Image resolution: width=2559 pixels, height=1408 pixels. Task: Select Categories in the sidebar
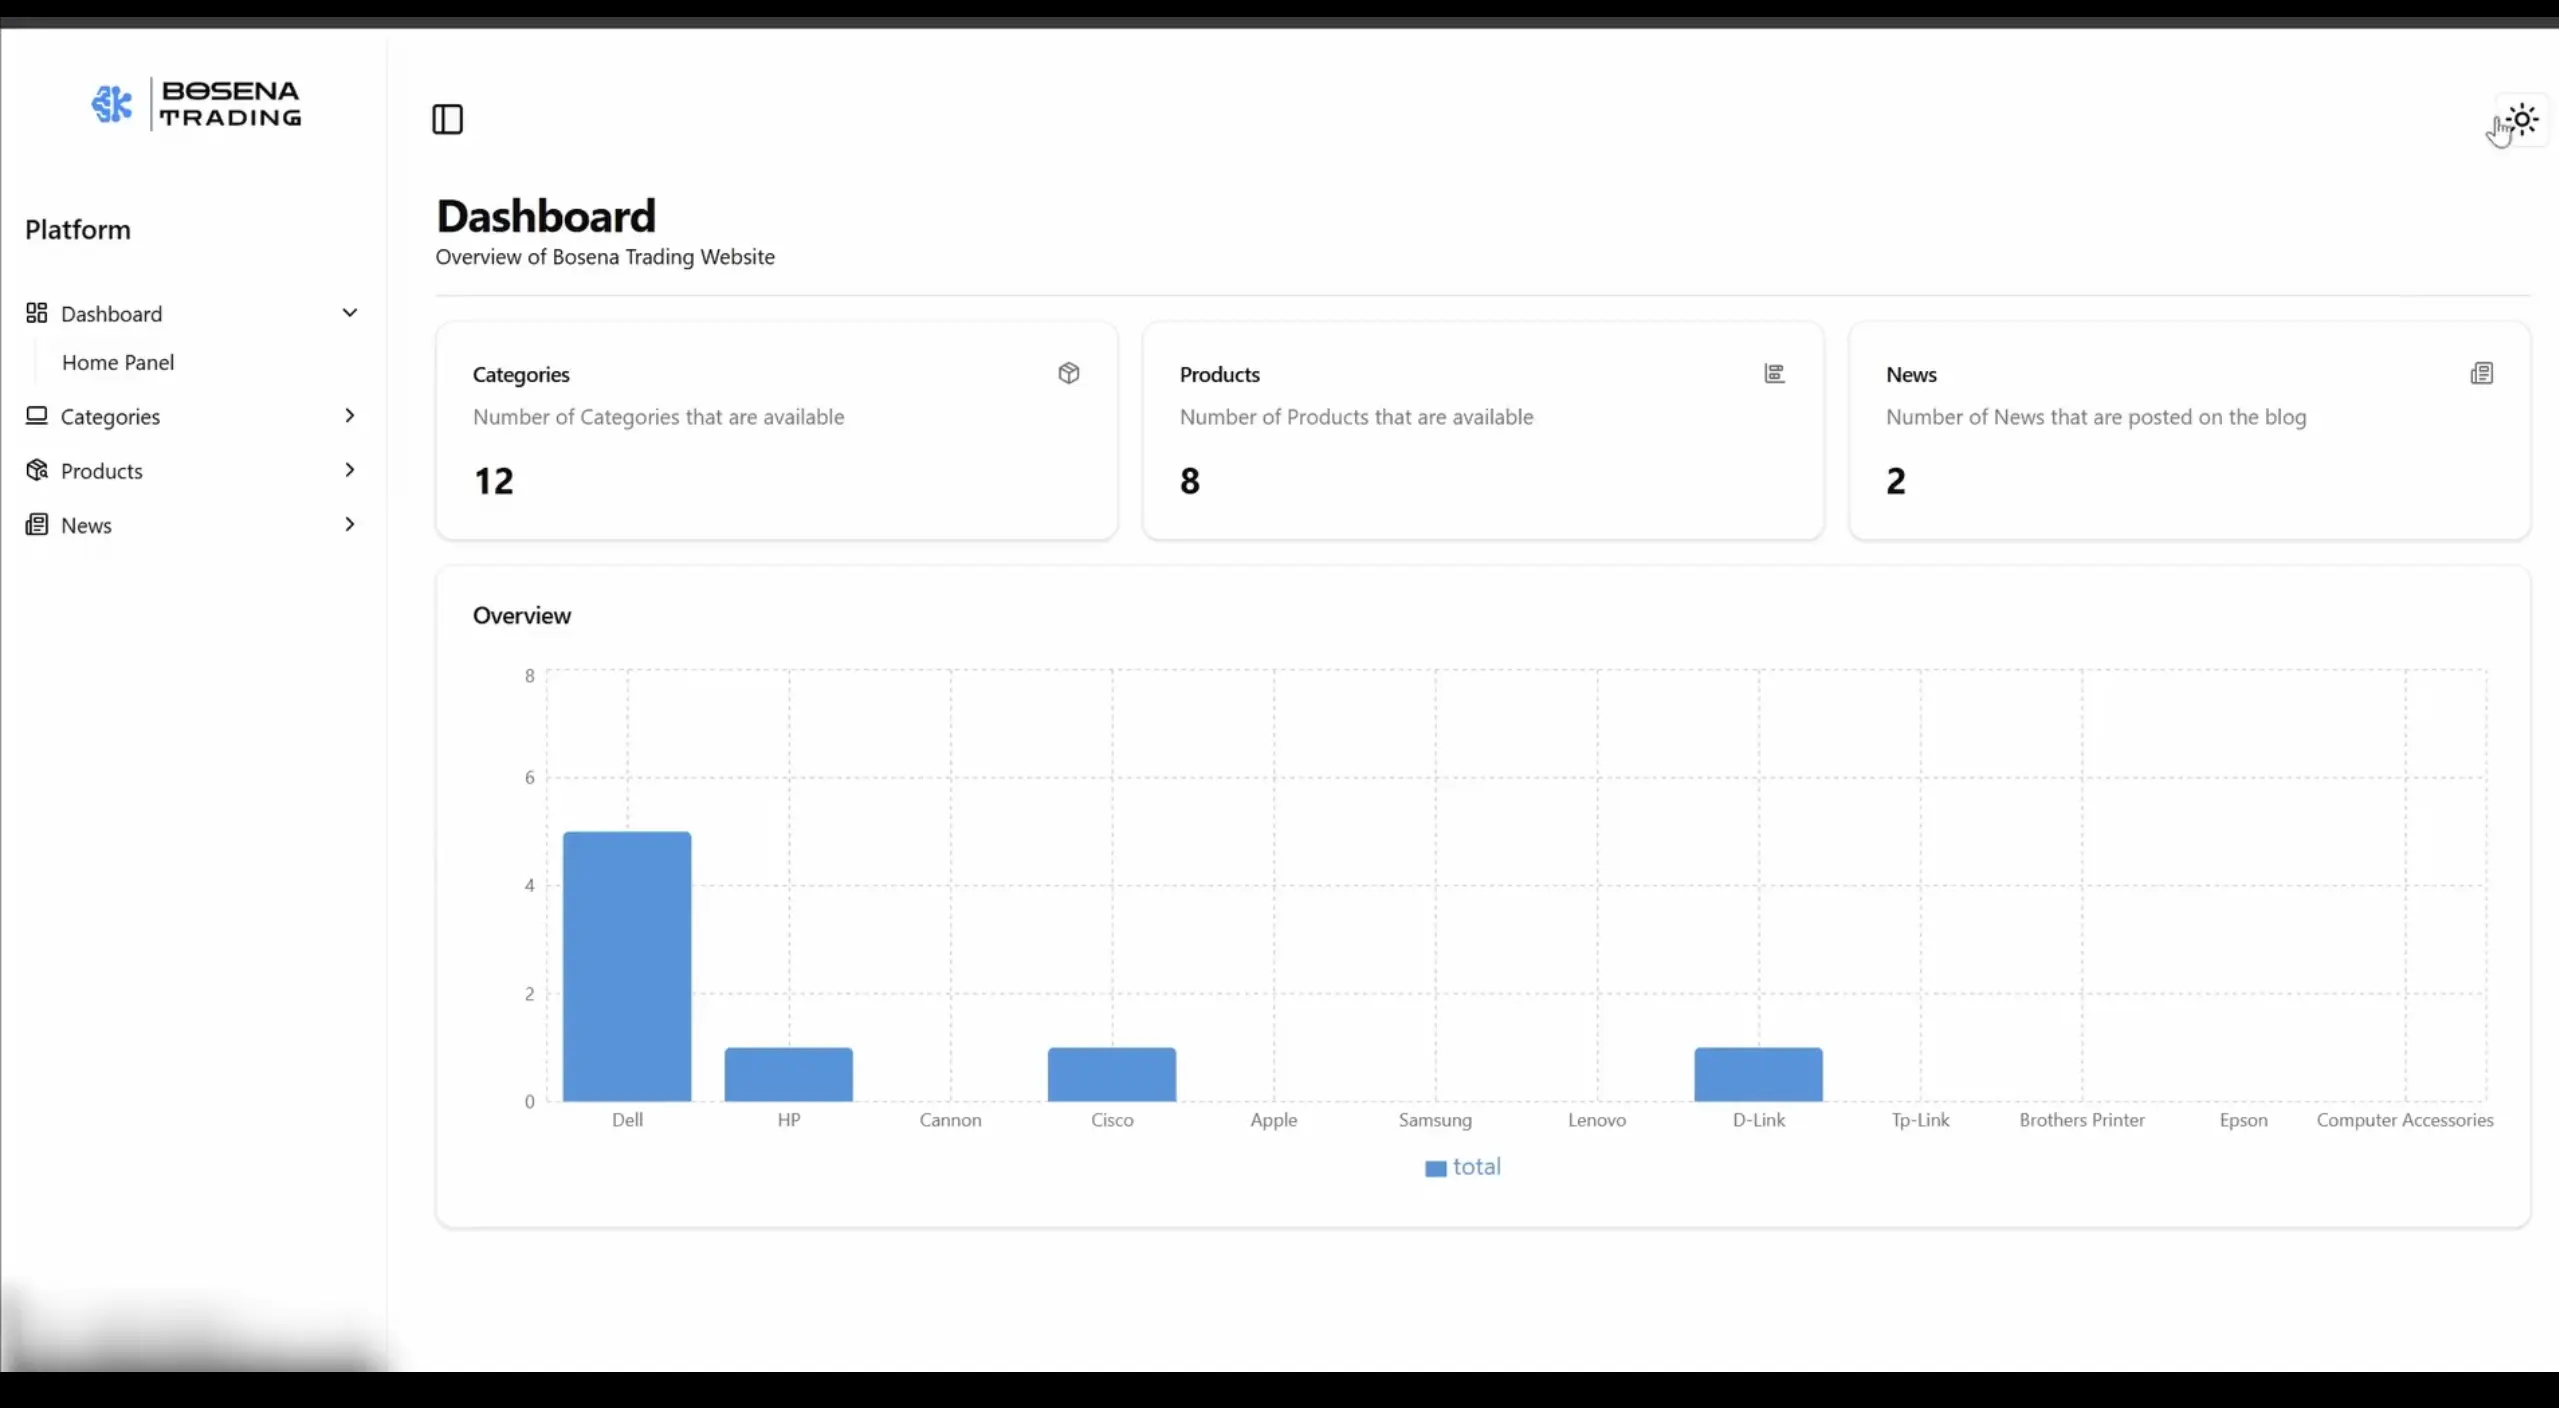pos(111,417)
